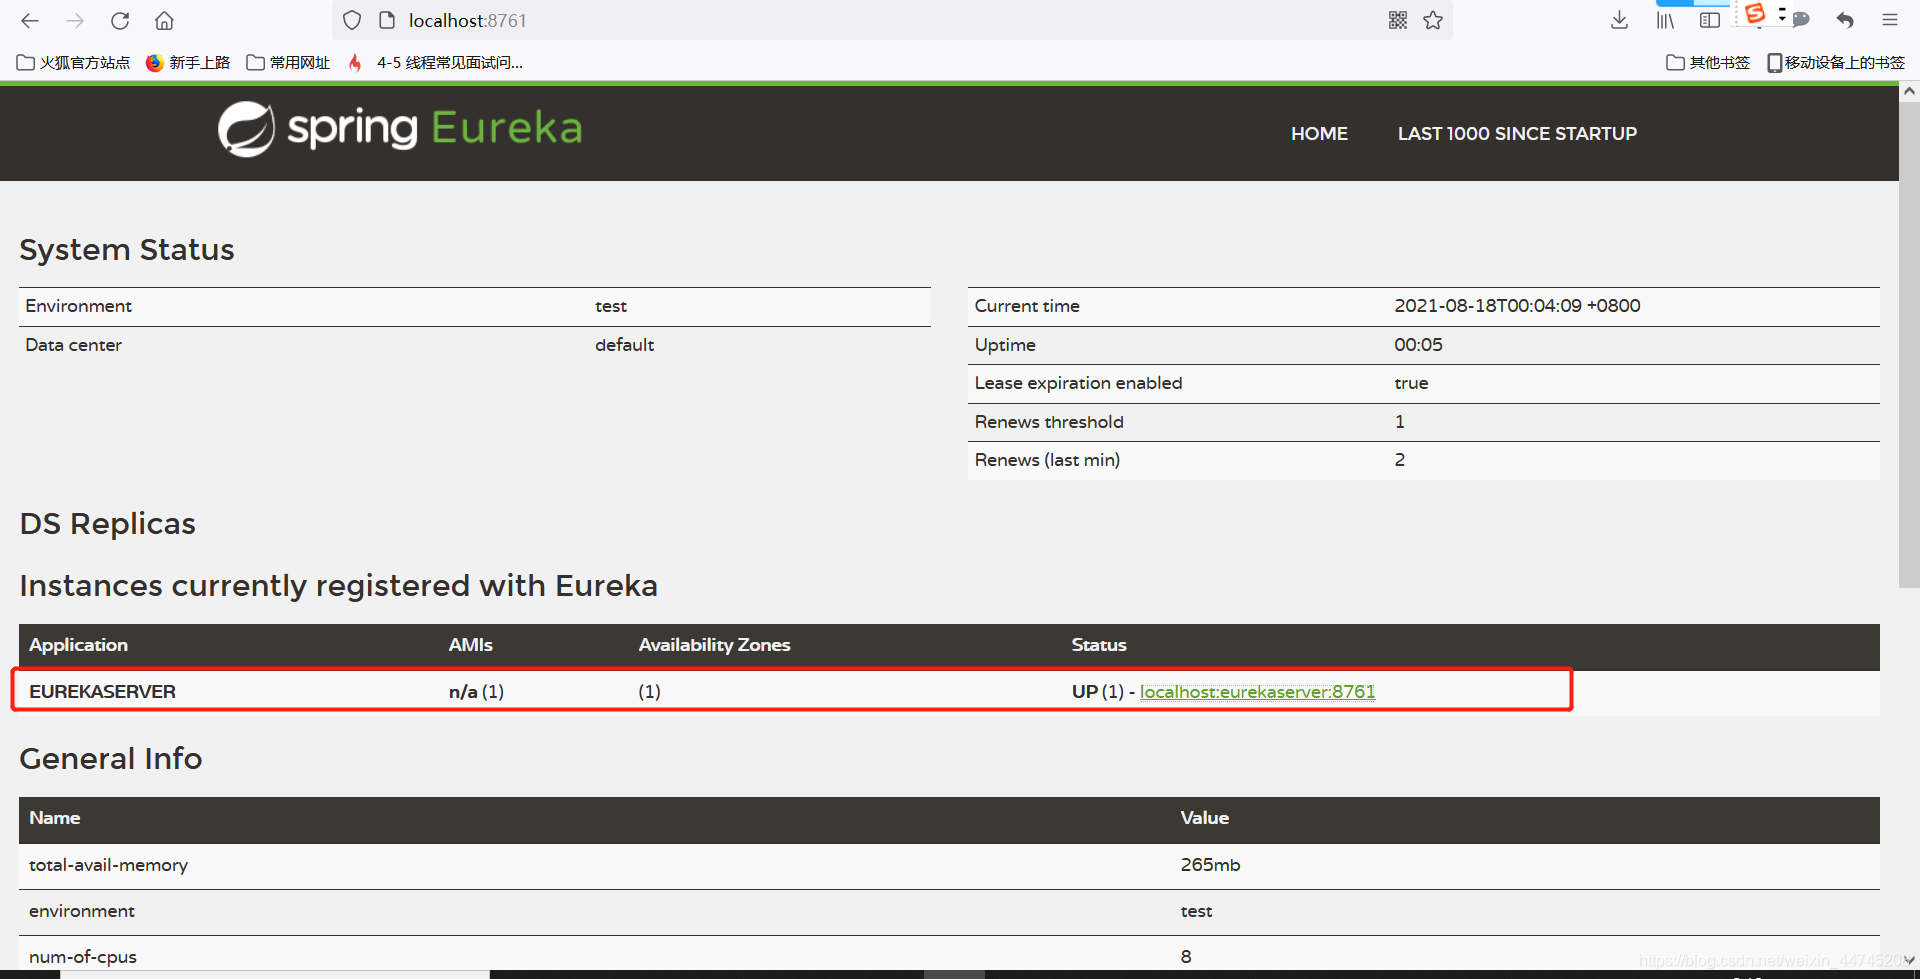Click the Sogou S input method icon

1755,14
